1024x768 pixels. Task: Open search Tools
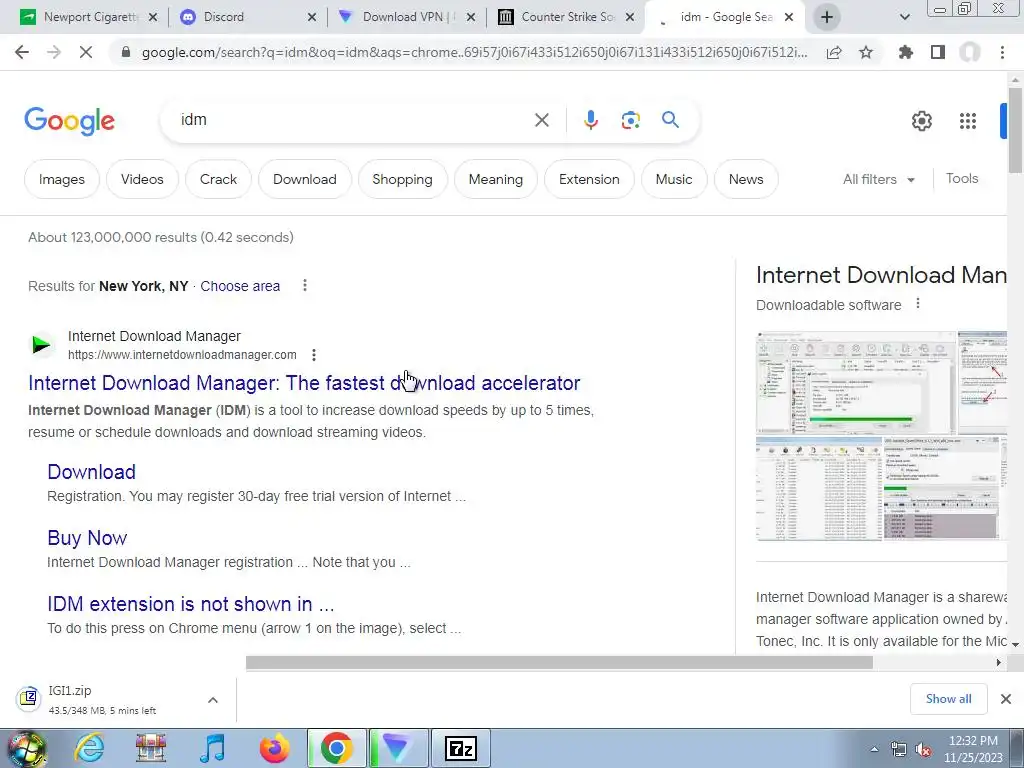(962, 179)
